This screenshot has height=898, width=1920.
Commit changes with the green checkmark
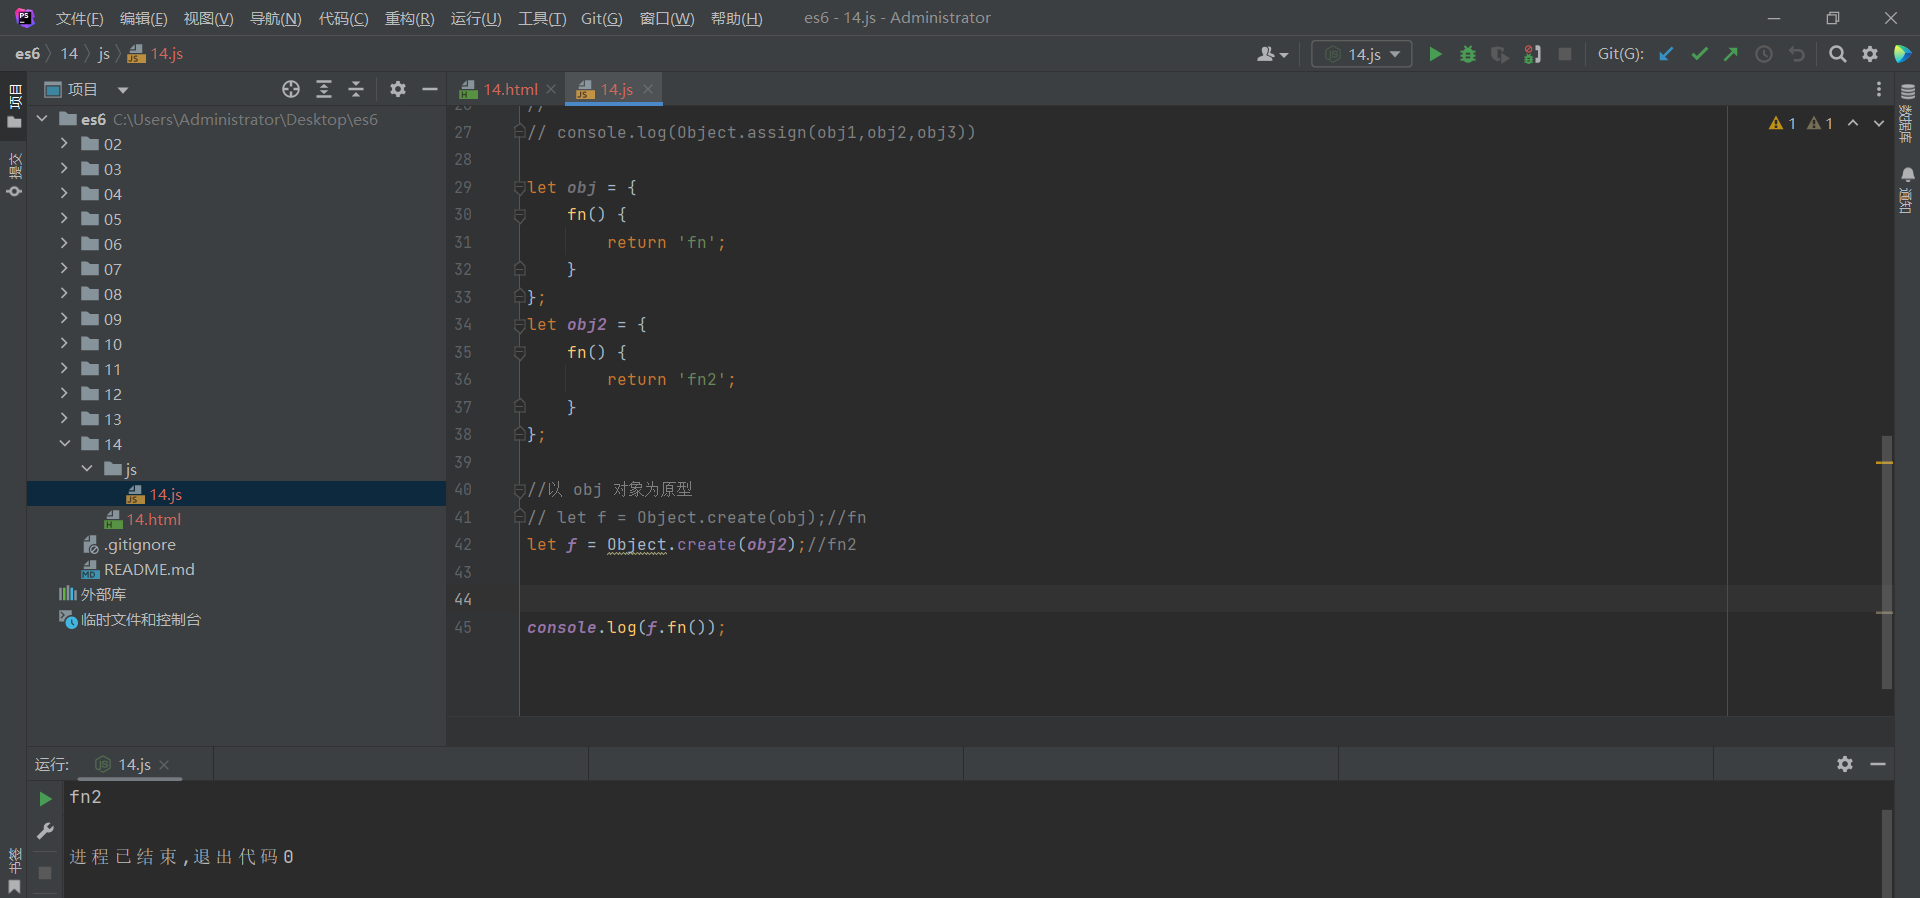tap(1699, 54)
